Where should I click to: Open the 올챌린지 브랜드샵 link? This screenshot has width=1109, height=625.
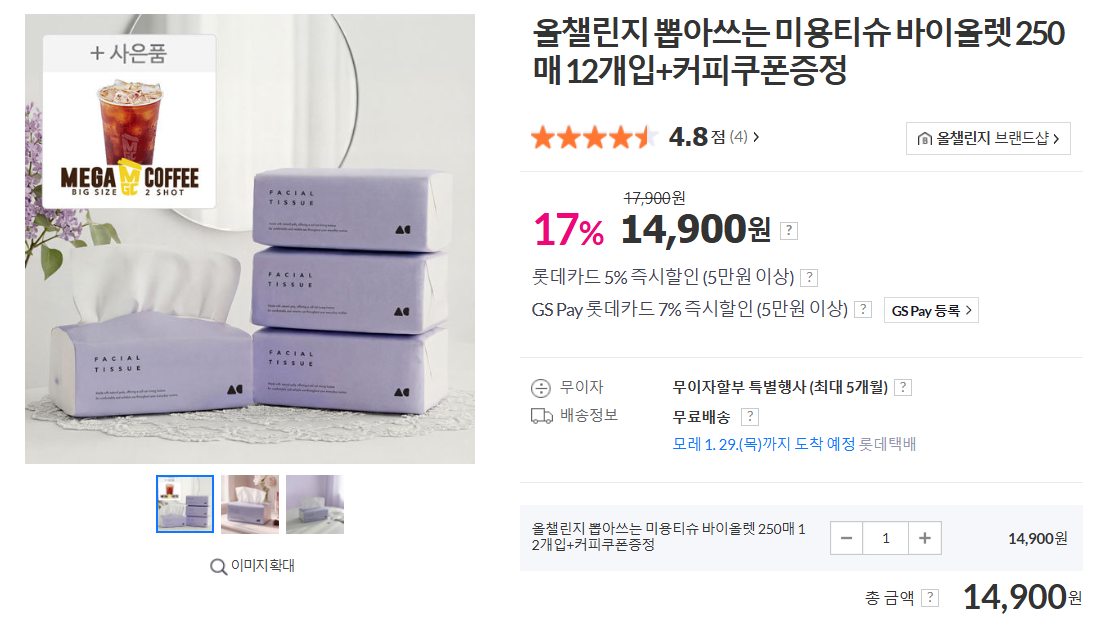988,138
